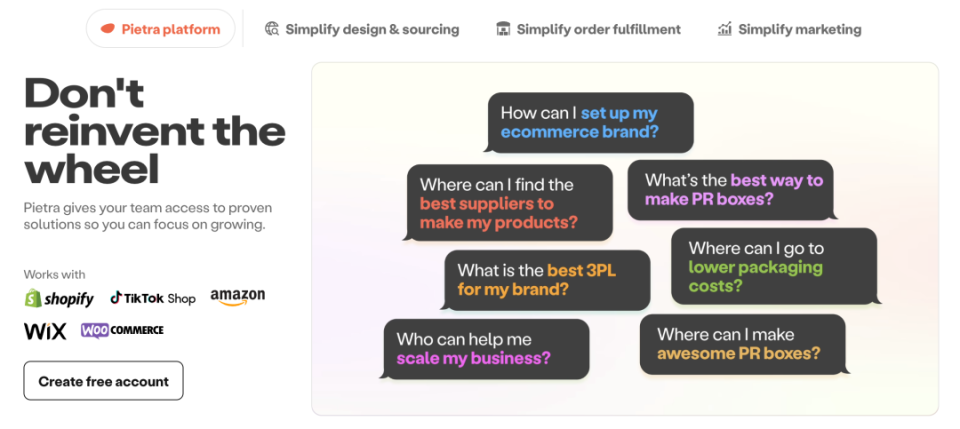The height and width of the screenshot is (429, 960).
Task: Open the Simplify order fulfillment tab
Action: pyautogui.click(x=589, y=29)
